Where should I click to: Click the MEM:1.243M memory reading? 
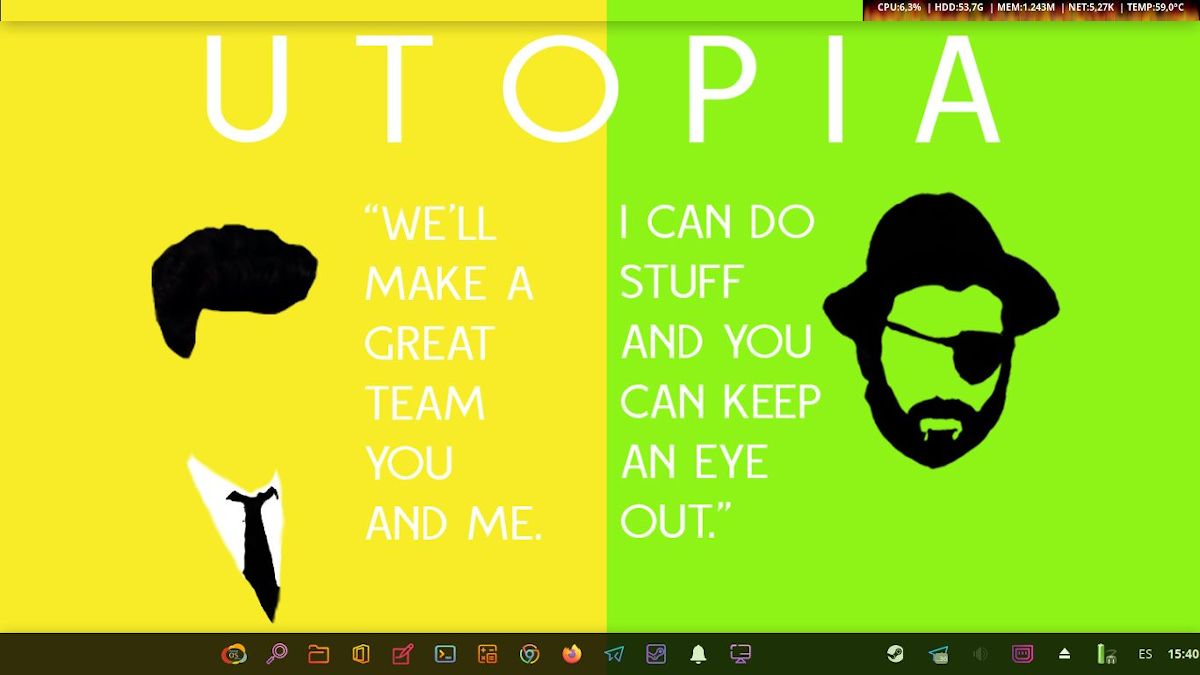coord(1025,7)
